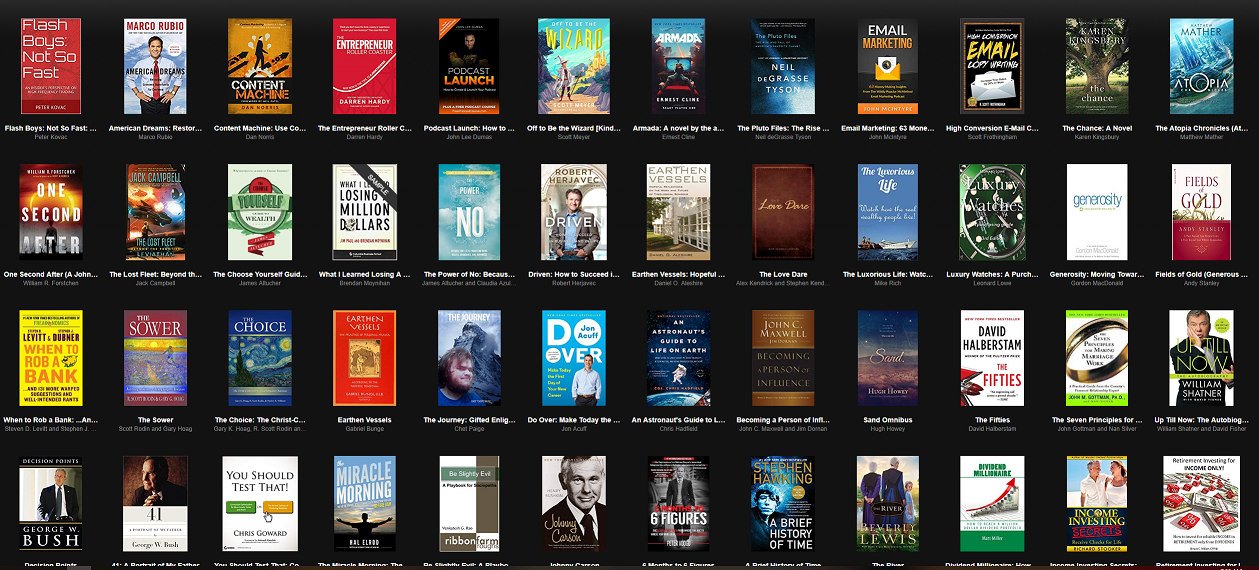The image size is (1259, 570).
Task: Click the author name Neil deGrasse Tyson
Action: point(783,138)
